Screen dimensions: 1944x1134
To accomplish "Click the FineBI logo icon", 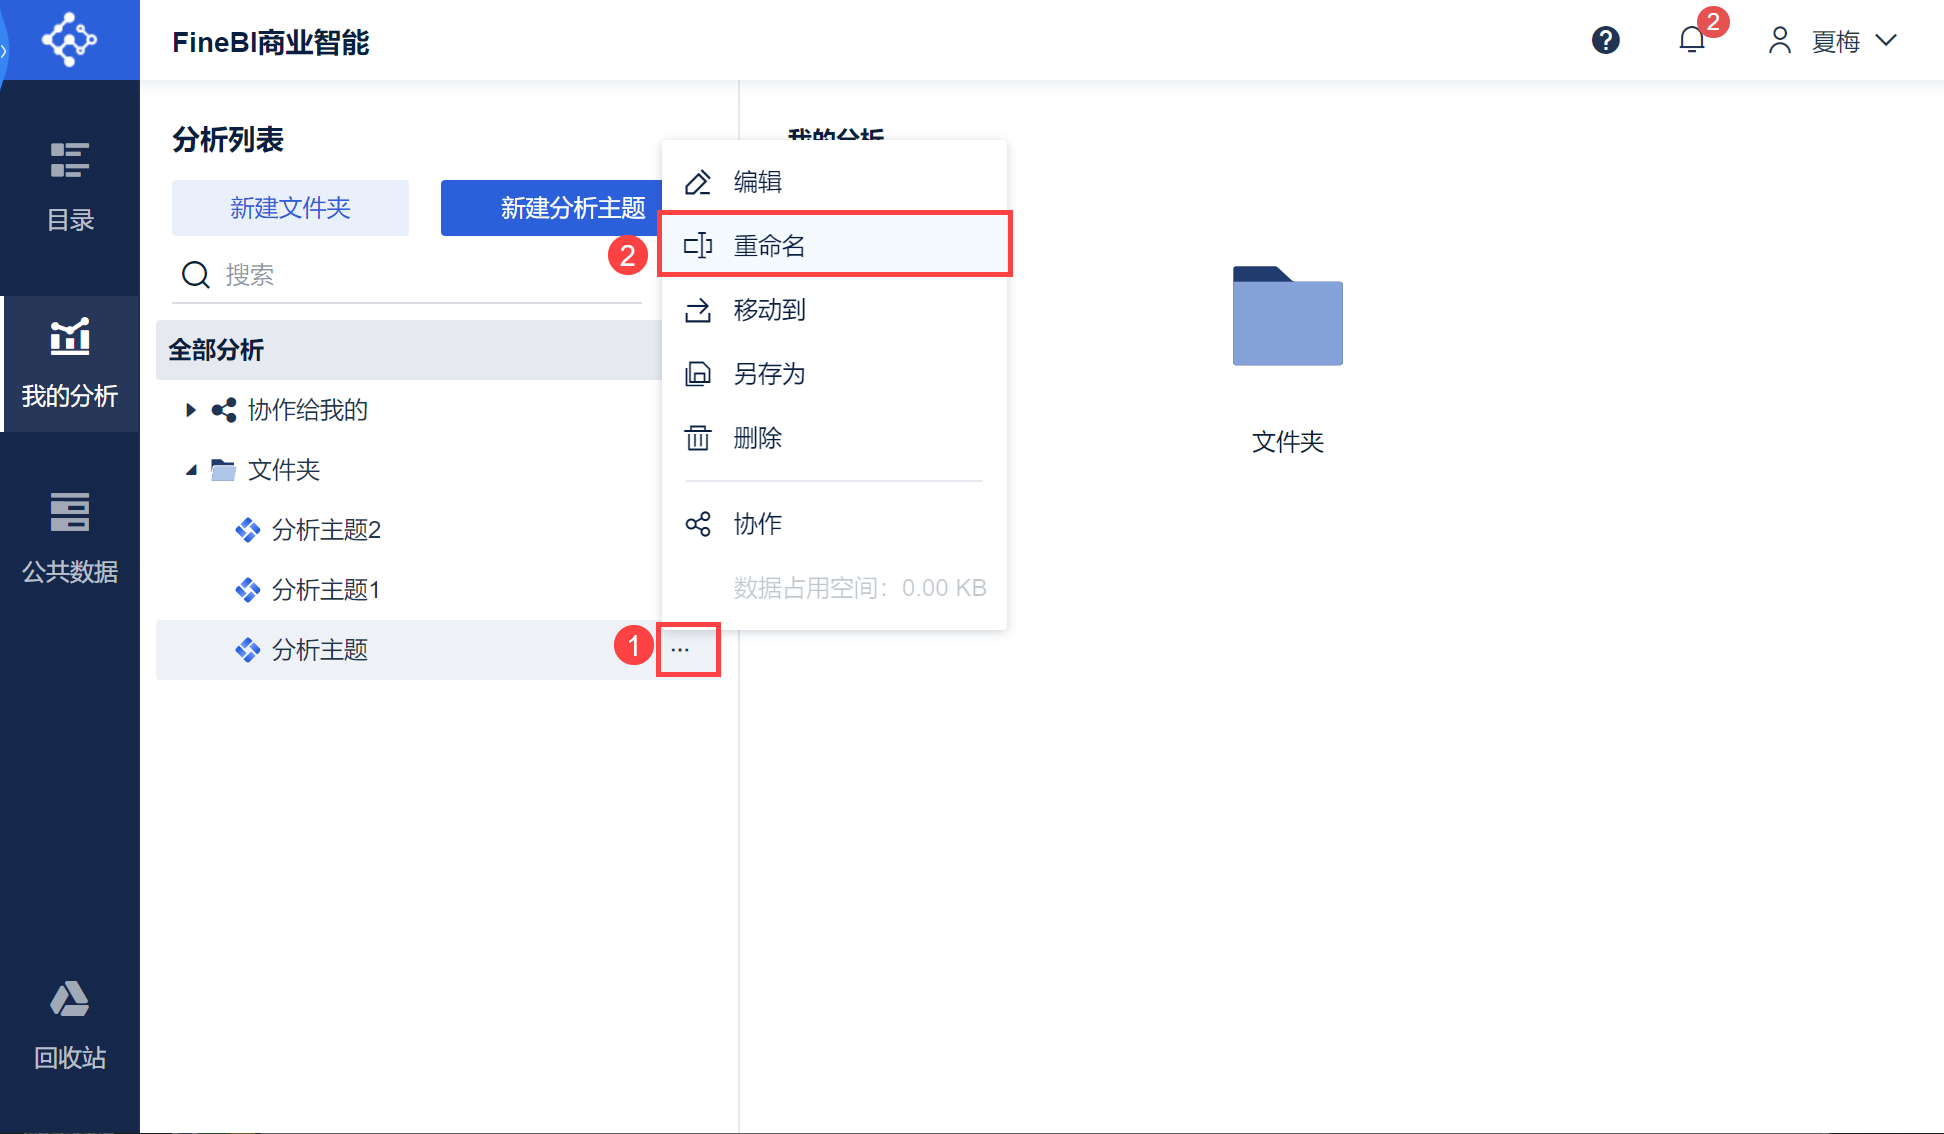I will 69,40.
